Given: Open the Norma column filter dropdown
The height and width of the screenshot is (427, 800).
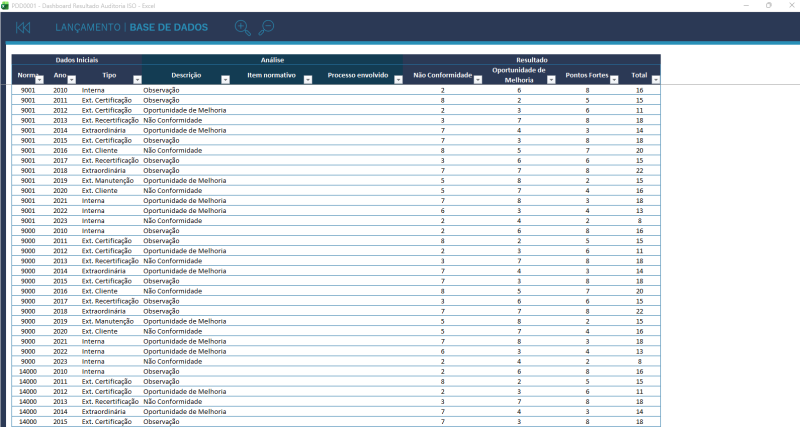Looking at the screenshot, I should pos(40,78).
